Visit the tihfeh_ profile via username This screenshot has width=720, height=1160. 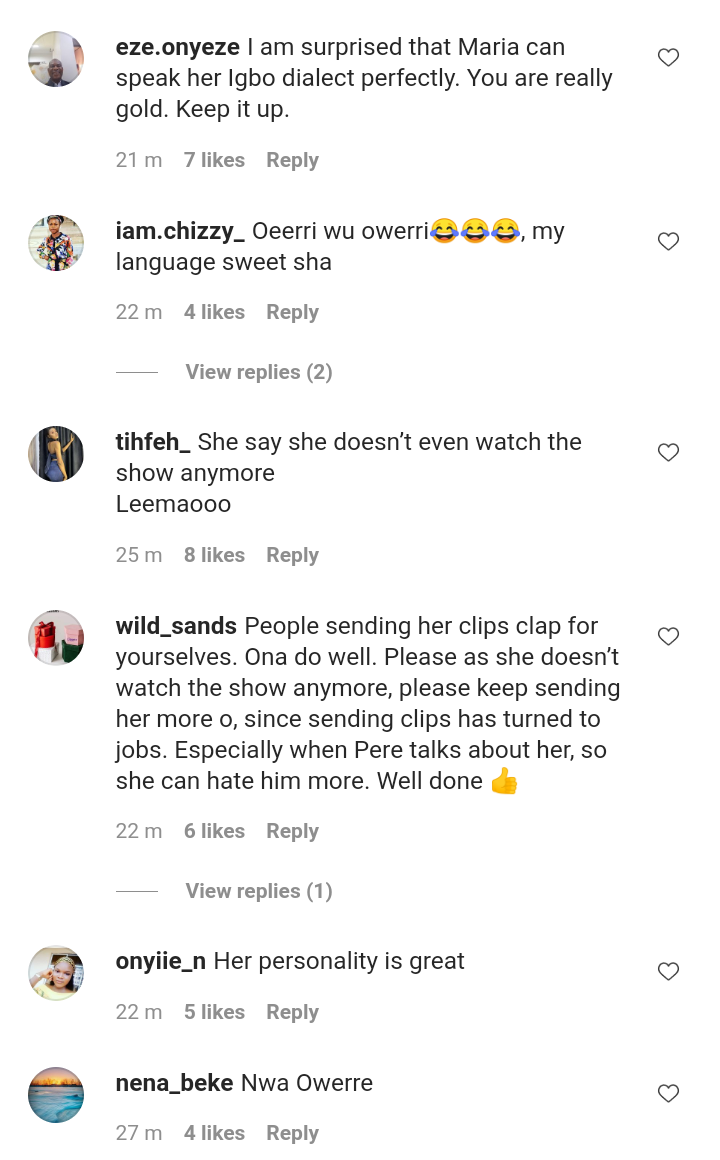pos(153,442)
